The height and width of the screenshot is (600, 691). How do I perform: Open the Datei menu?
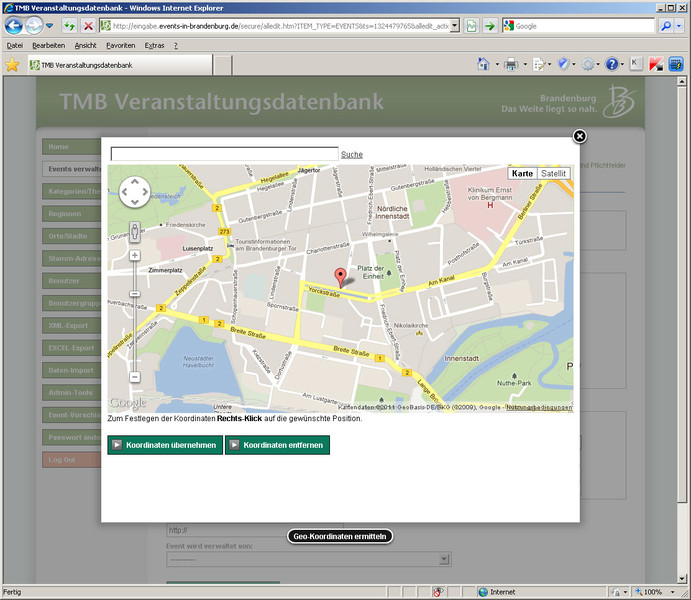point(15,45)
